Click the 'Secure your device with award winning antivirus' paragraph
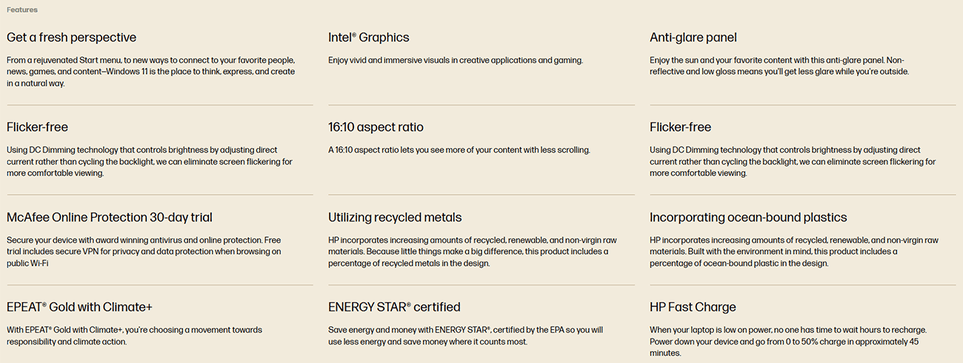This screenshot has width=963, height=363. [144, 251]
